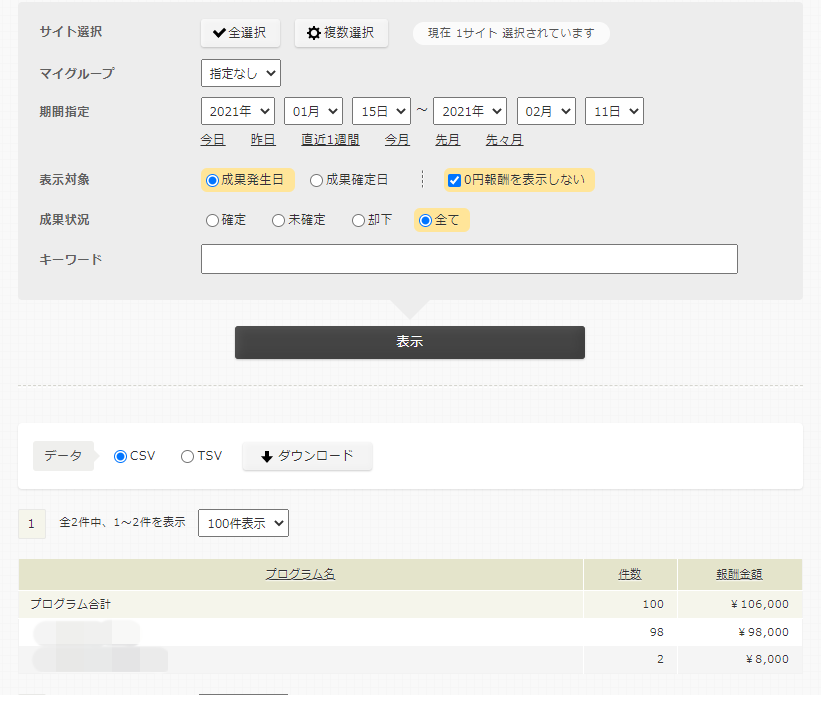This screenshot has height=708, width=821.
Task: Sort by 報酬金額 column header
Action: pyautogui.click(x=739, y=574)
